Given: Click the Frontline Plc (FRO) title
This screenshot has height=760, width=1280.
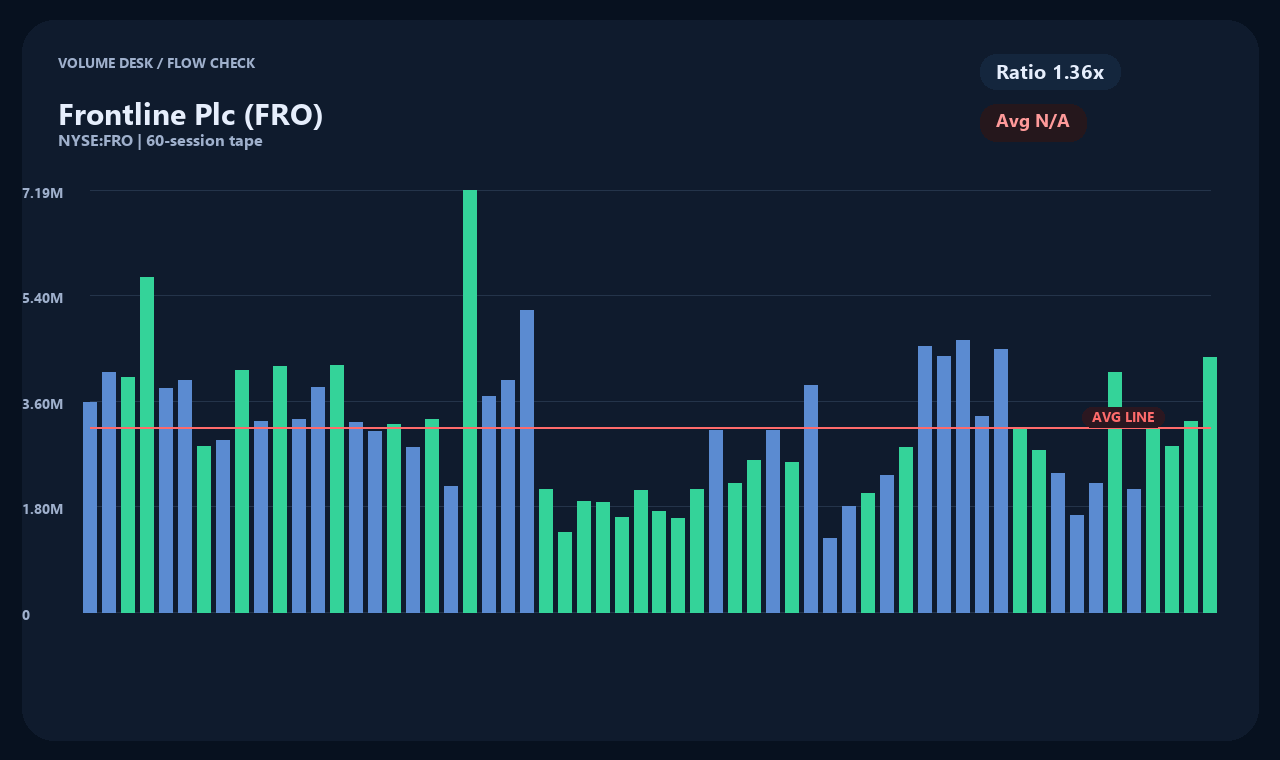Looking at the screenshot, I should tap(191, 115).
